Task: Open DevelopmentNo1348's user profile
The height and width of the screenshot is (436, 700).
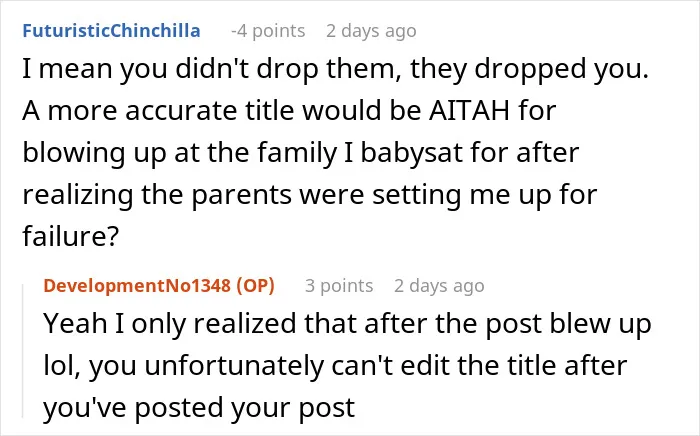Action: click(x=136, y=286)
